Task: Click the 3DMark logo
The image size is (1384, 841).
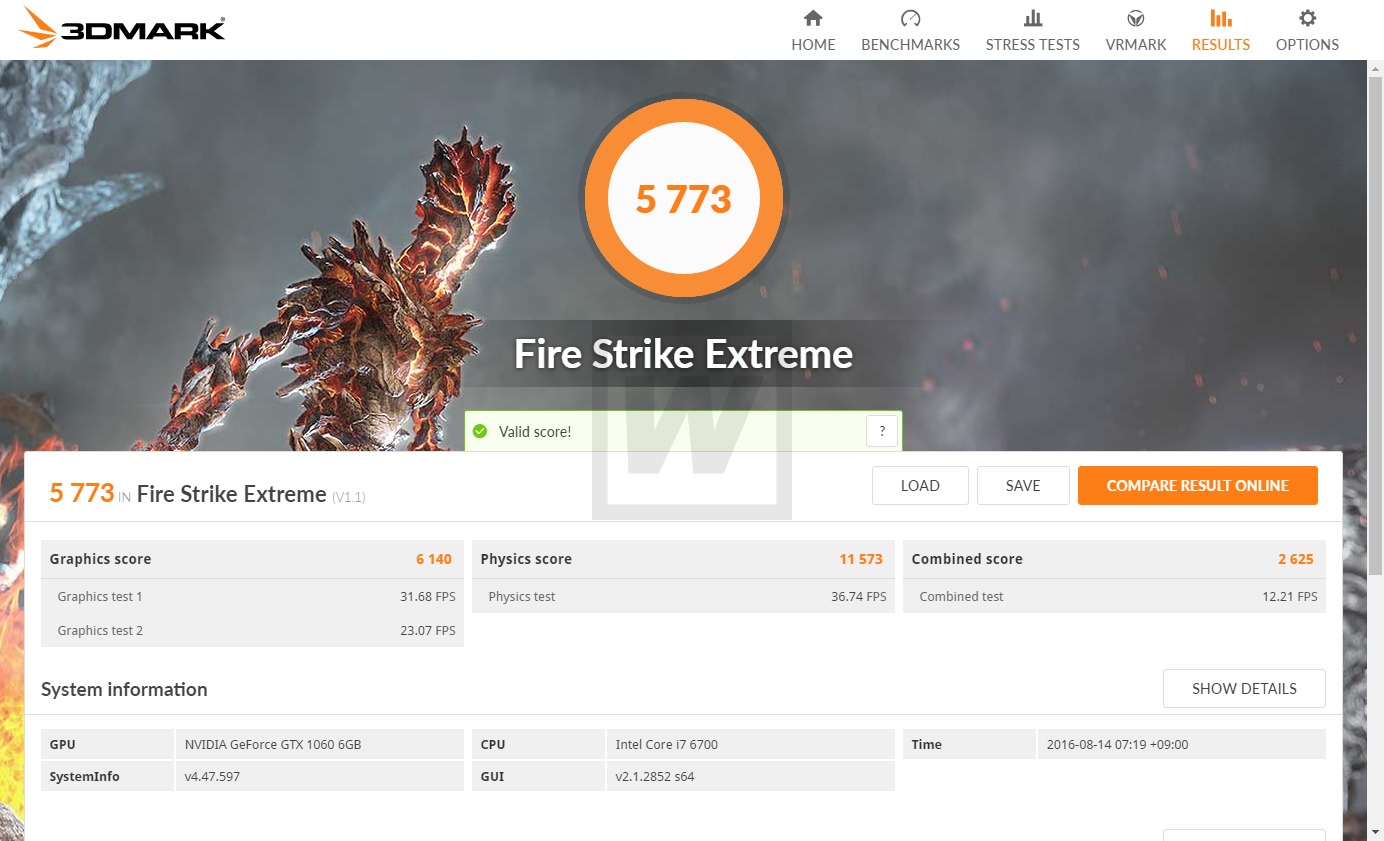Action: pos(121,28)
